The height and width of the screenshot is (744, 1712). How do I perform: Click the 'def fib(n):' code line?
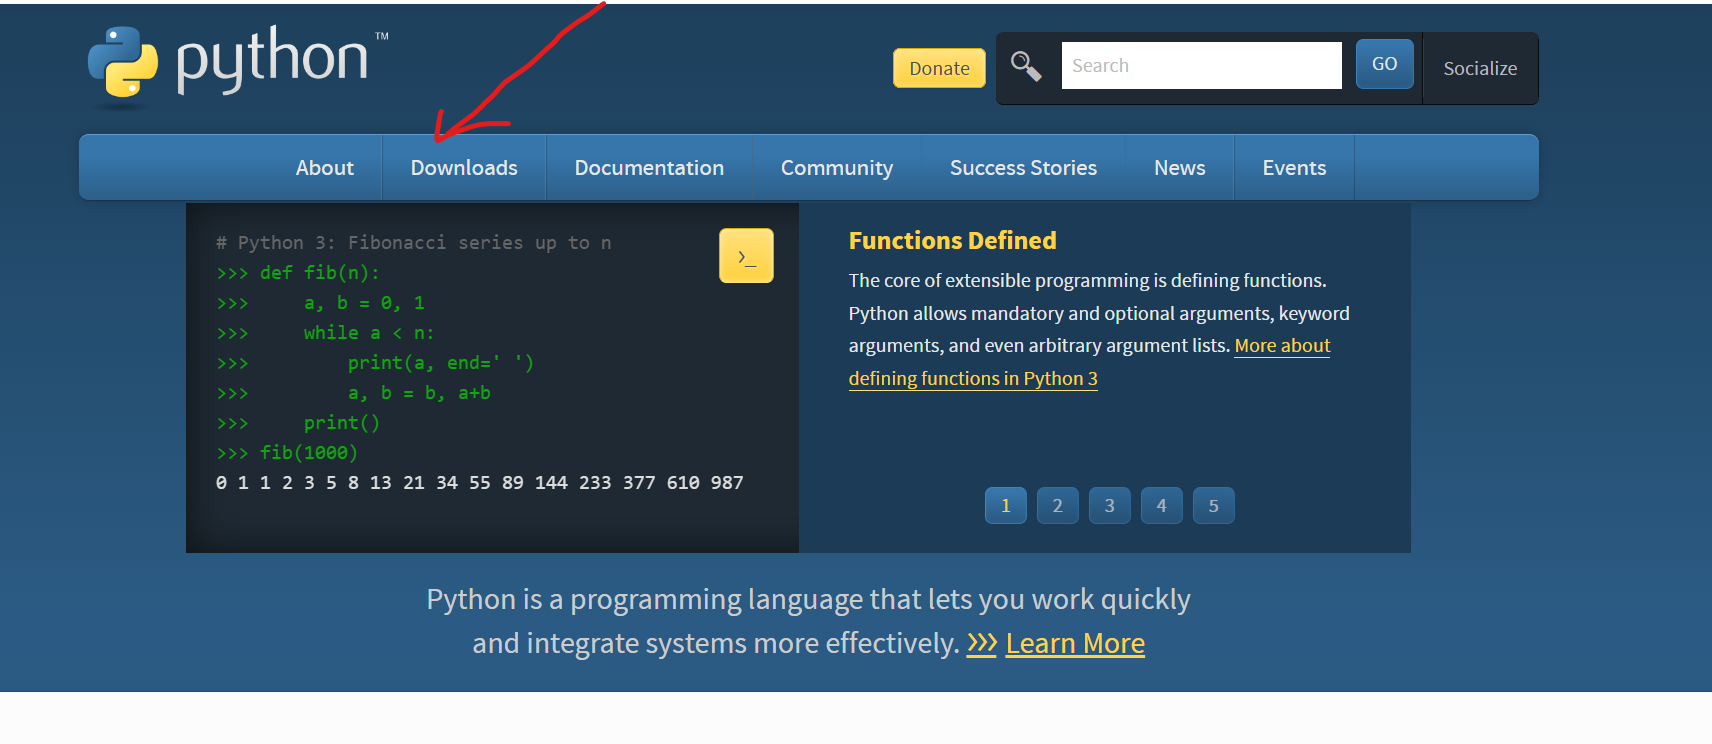coord(298,273)
